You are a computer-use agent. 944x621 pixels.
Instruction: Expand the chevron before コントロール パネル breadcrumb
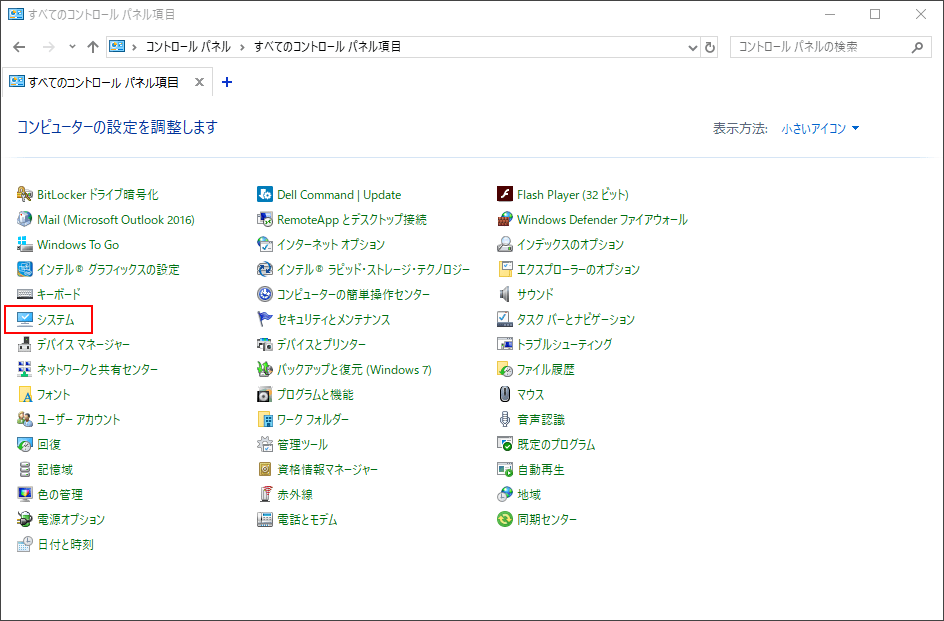[x=134, y=47]
